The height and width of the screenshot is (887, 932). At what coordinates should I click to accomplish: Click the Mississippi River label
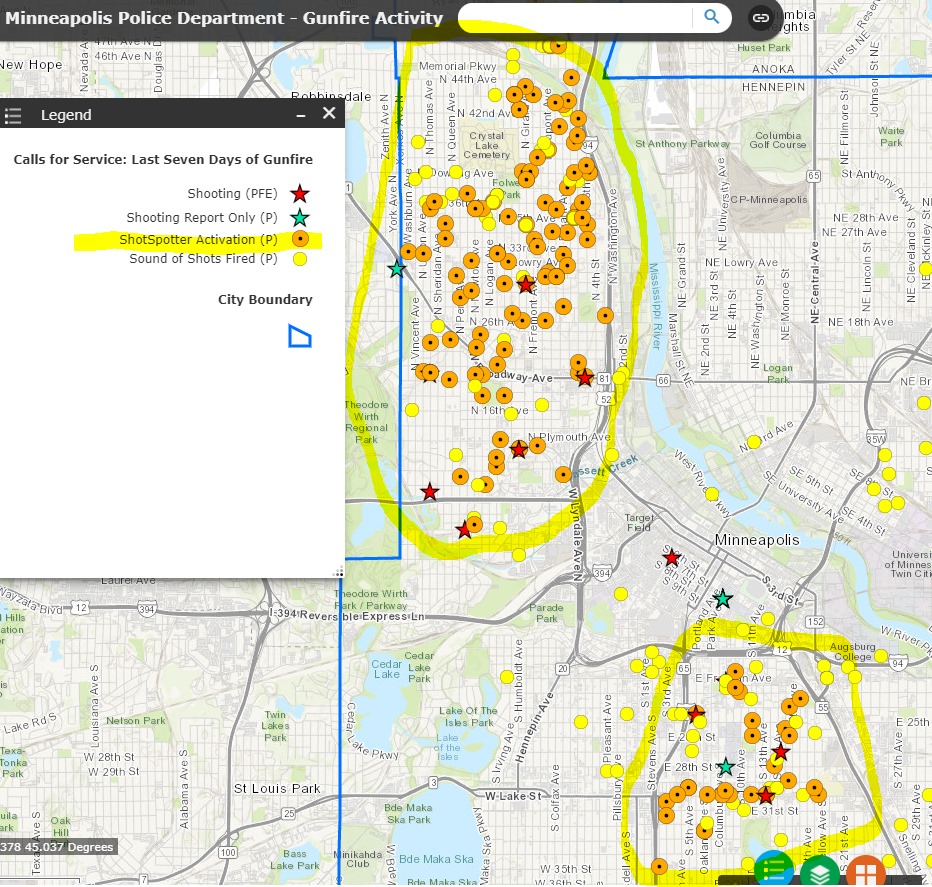tap(654, 306)
